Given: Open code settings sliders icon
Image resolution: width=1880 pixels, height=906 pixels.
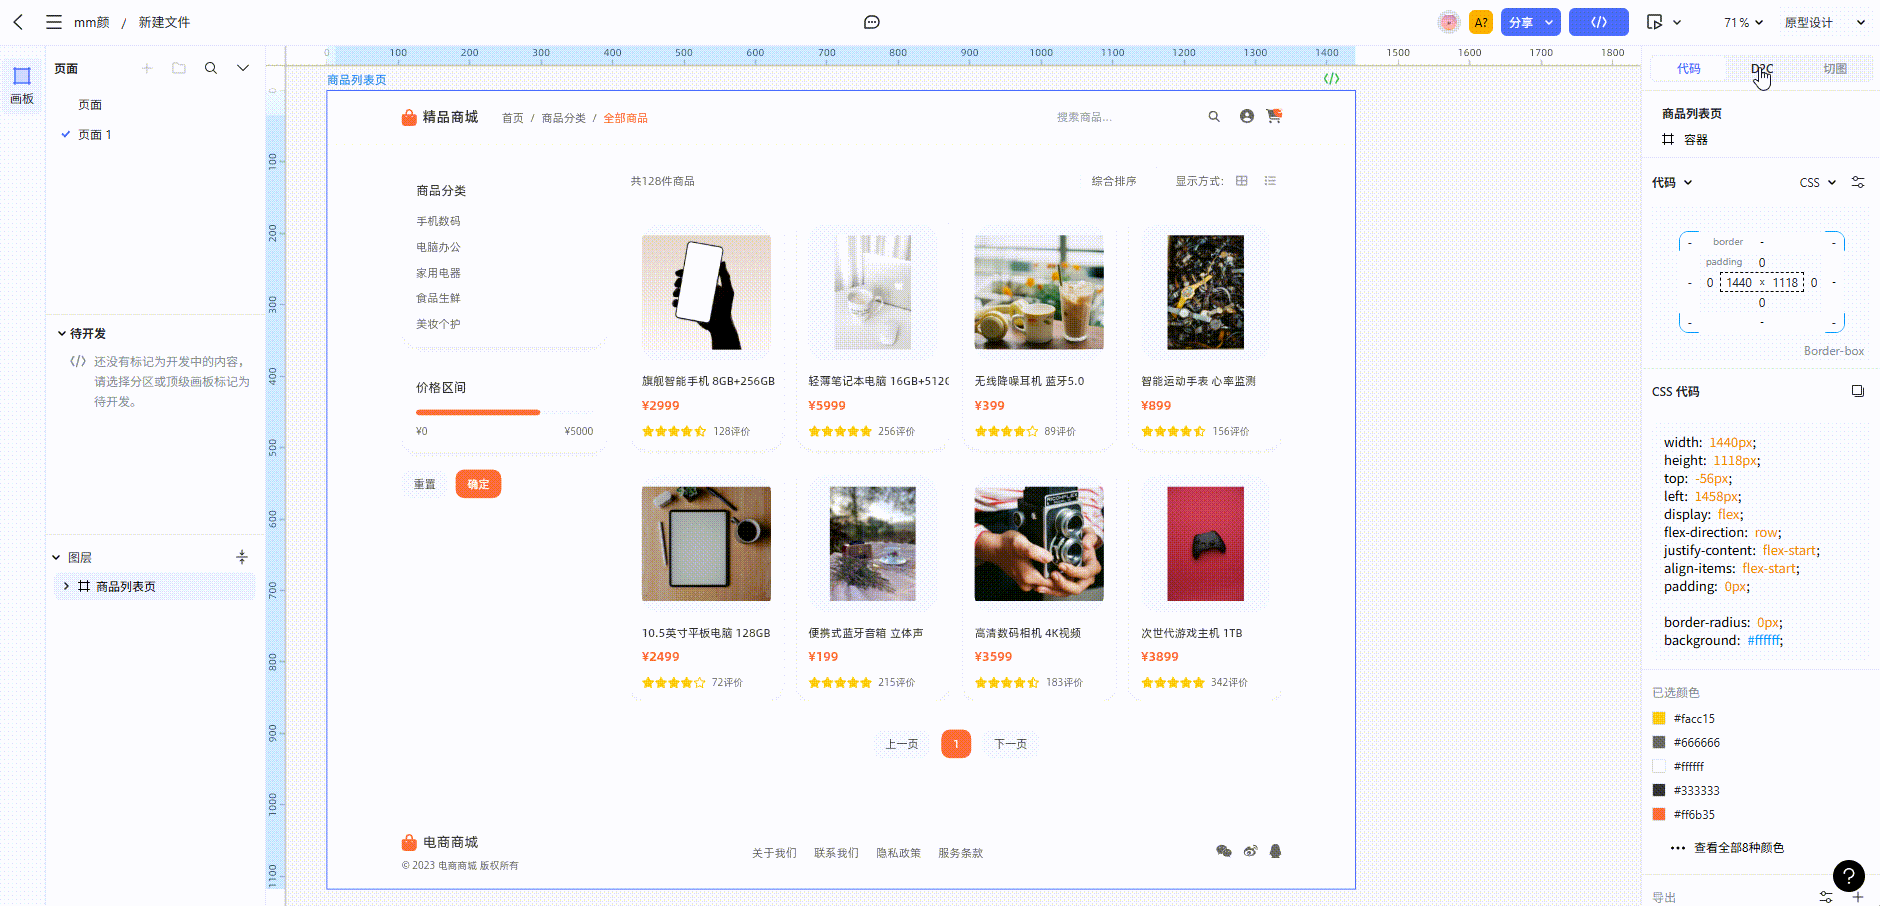Looking at the screenshot, I should tap(1858, 182).
